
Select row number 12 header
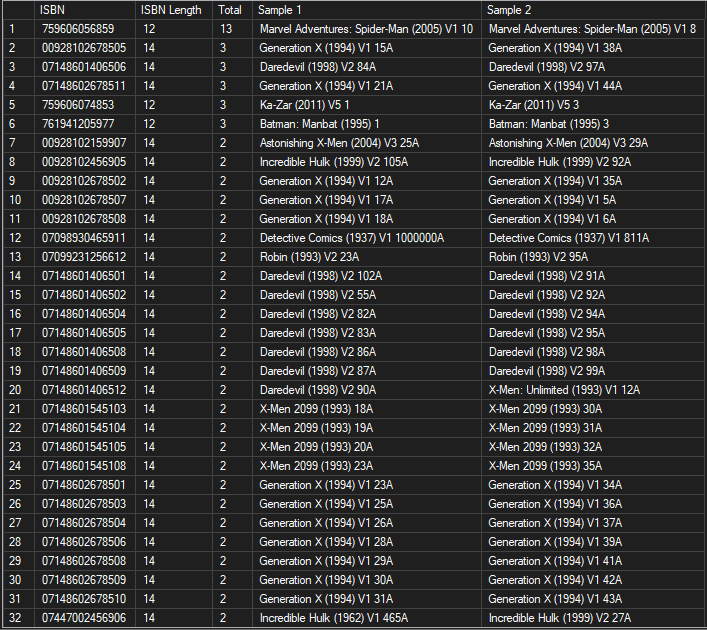(x=17, y=238)
